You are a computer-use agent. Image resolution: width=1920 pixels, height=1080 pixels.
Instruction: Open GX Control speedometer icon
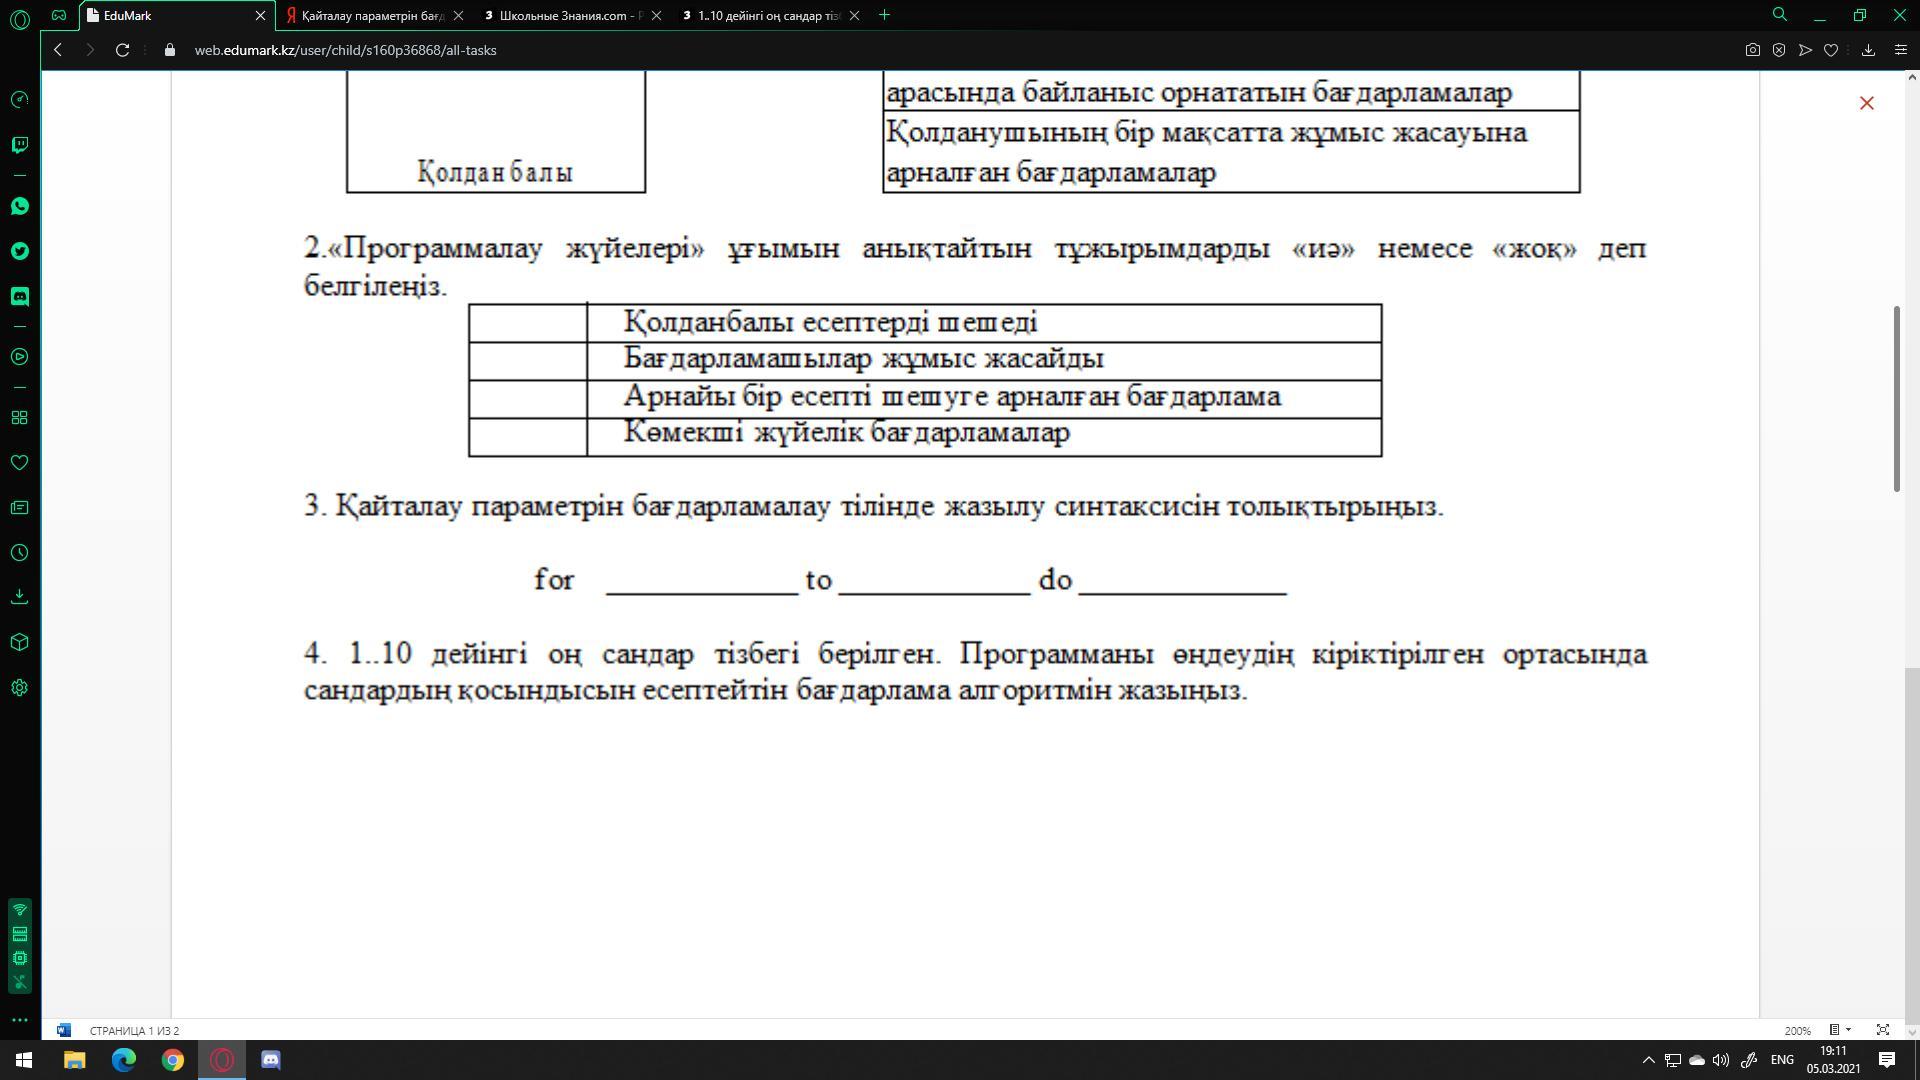(19, 99)
